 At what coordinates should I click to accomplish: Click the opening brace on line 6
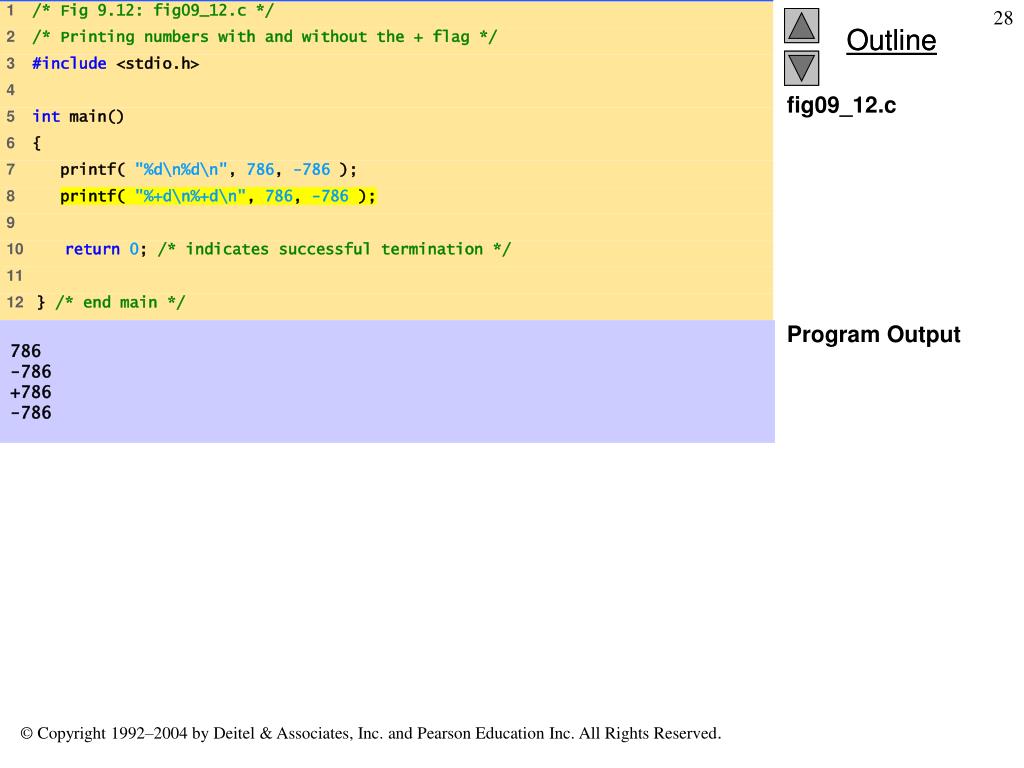37,143
